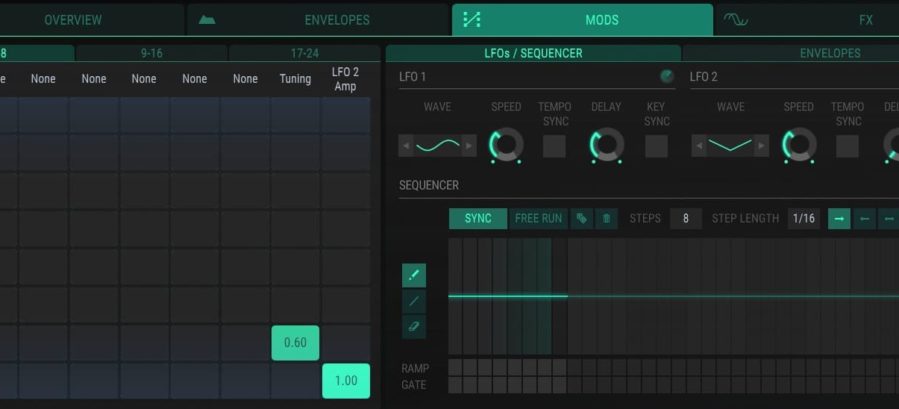Select the eraser tool in sequencer

414,327
